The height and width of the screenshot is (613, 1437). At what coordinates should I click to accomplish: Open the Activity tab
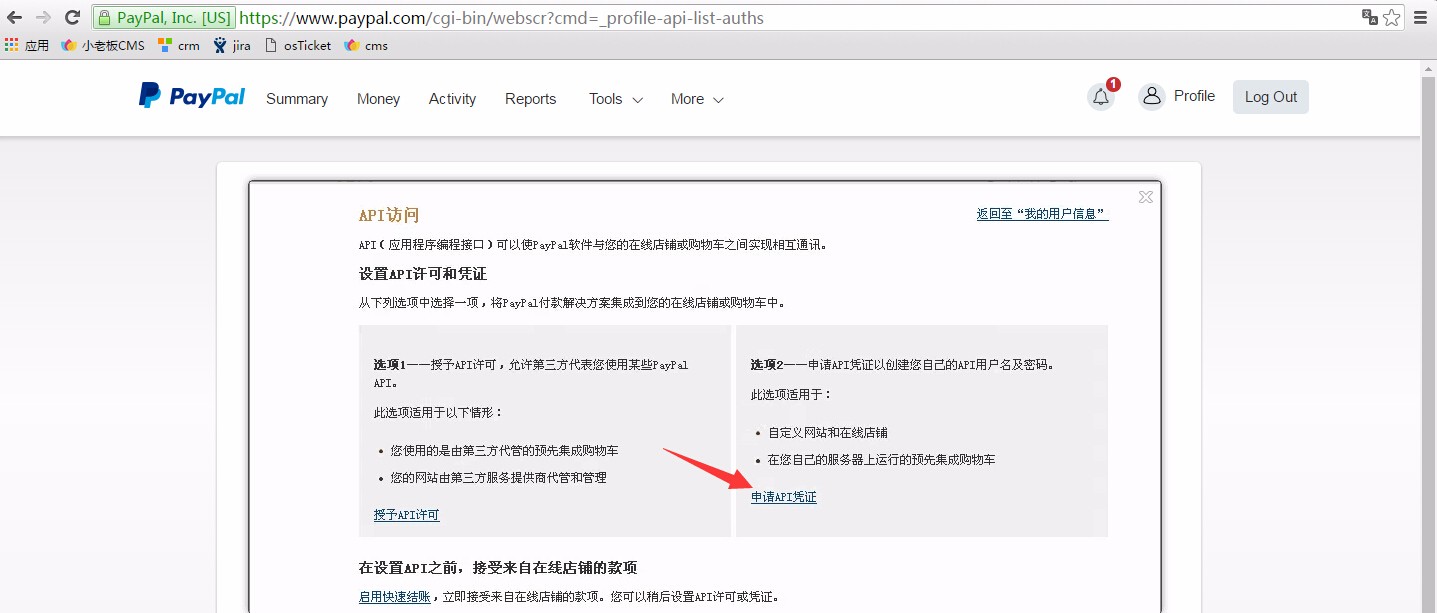click(x=452, y=99)
